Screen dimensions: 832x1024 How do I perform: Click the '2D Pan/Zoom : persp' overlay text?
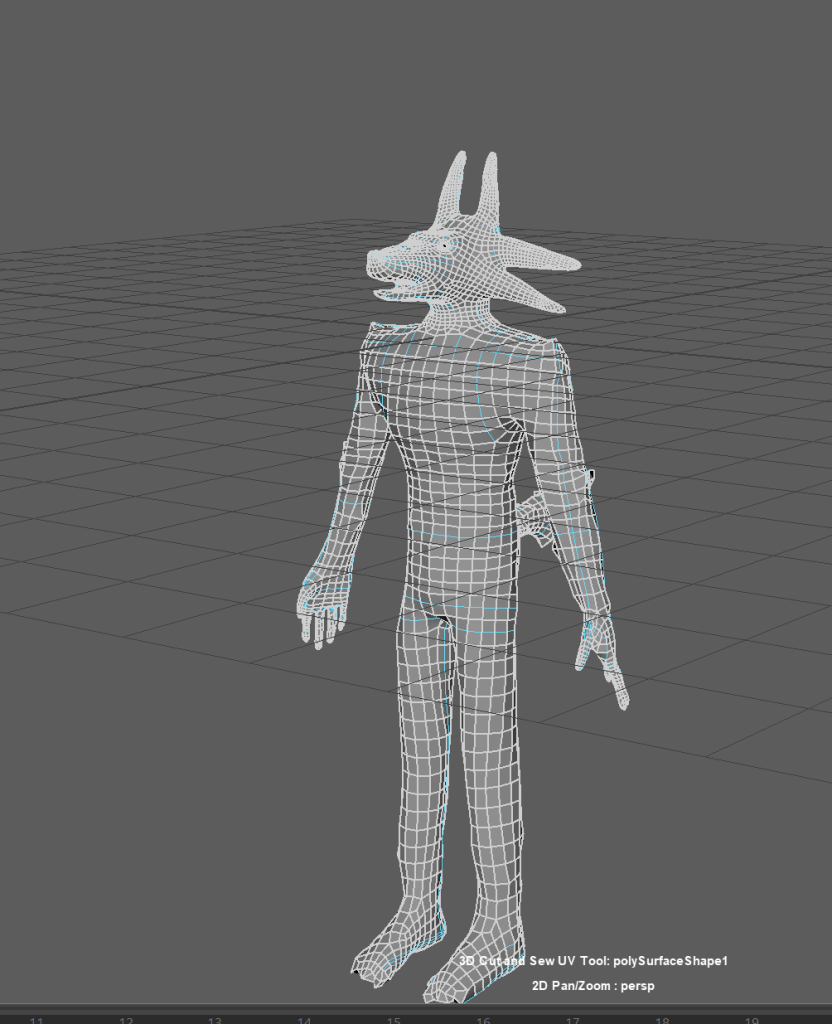click(x=593, y=985)
